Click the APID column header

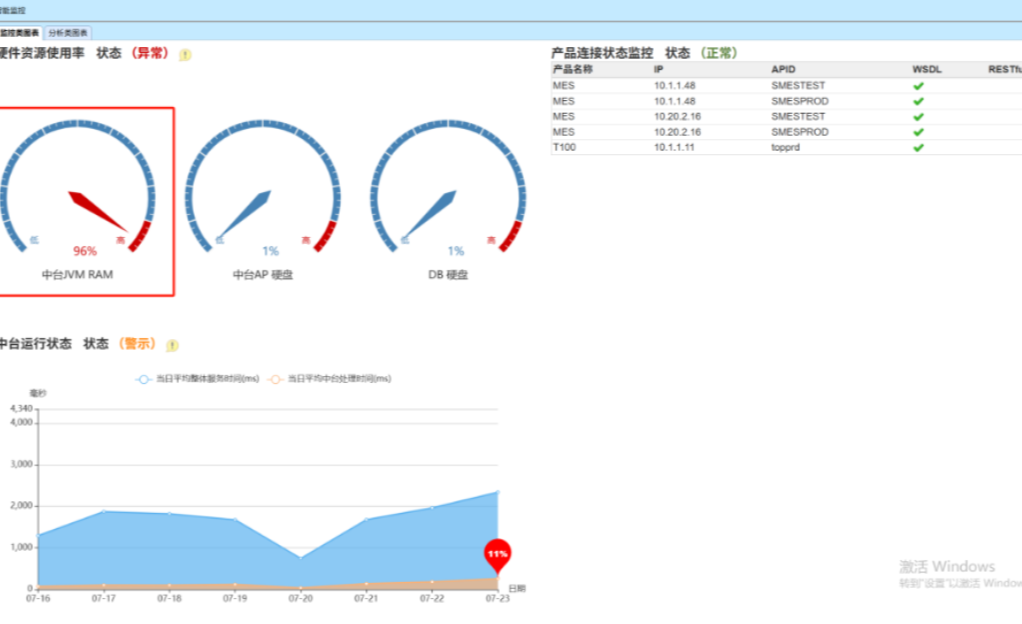[783, 70]
